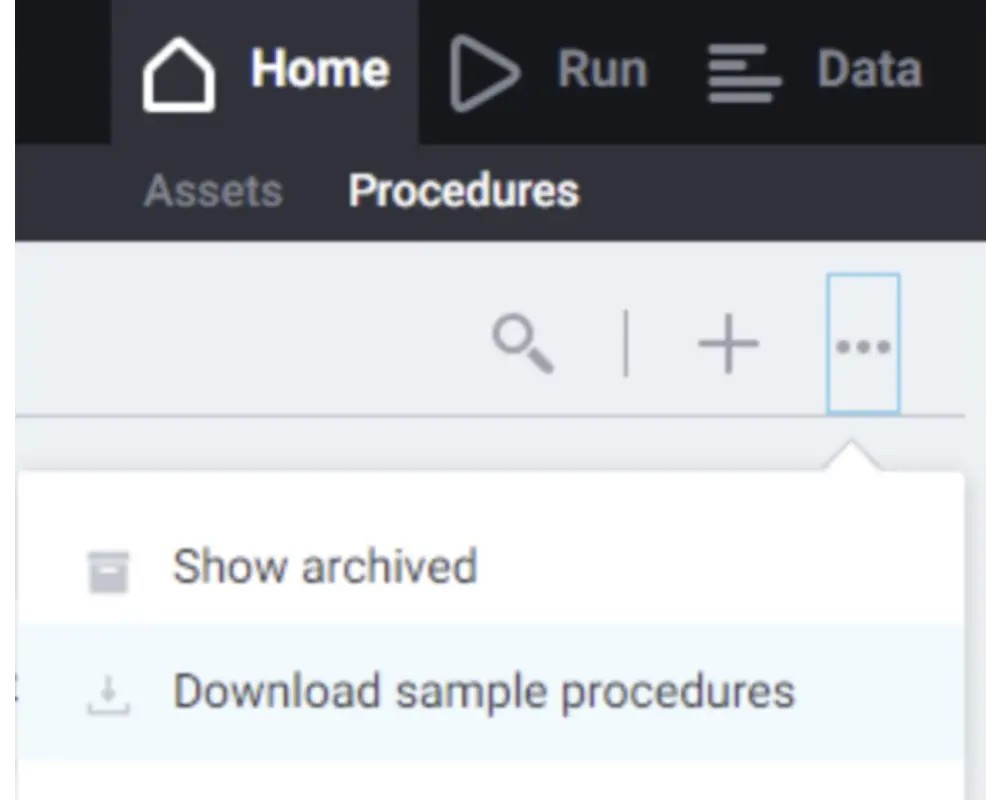
Task: Click the empty menu row below Download
Action: [490, 782]
